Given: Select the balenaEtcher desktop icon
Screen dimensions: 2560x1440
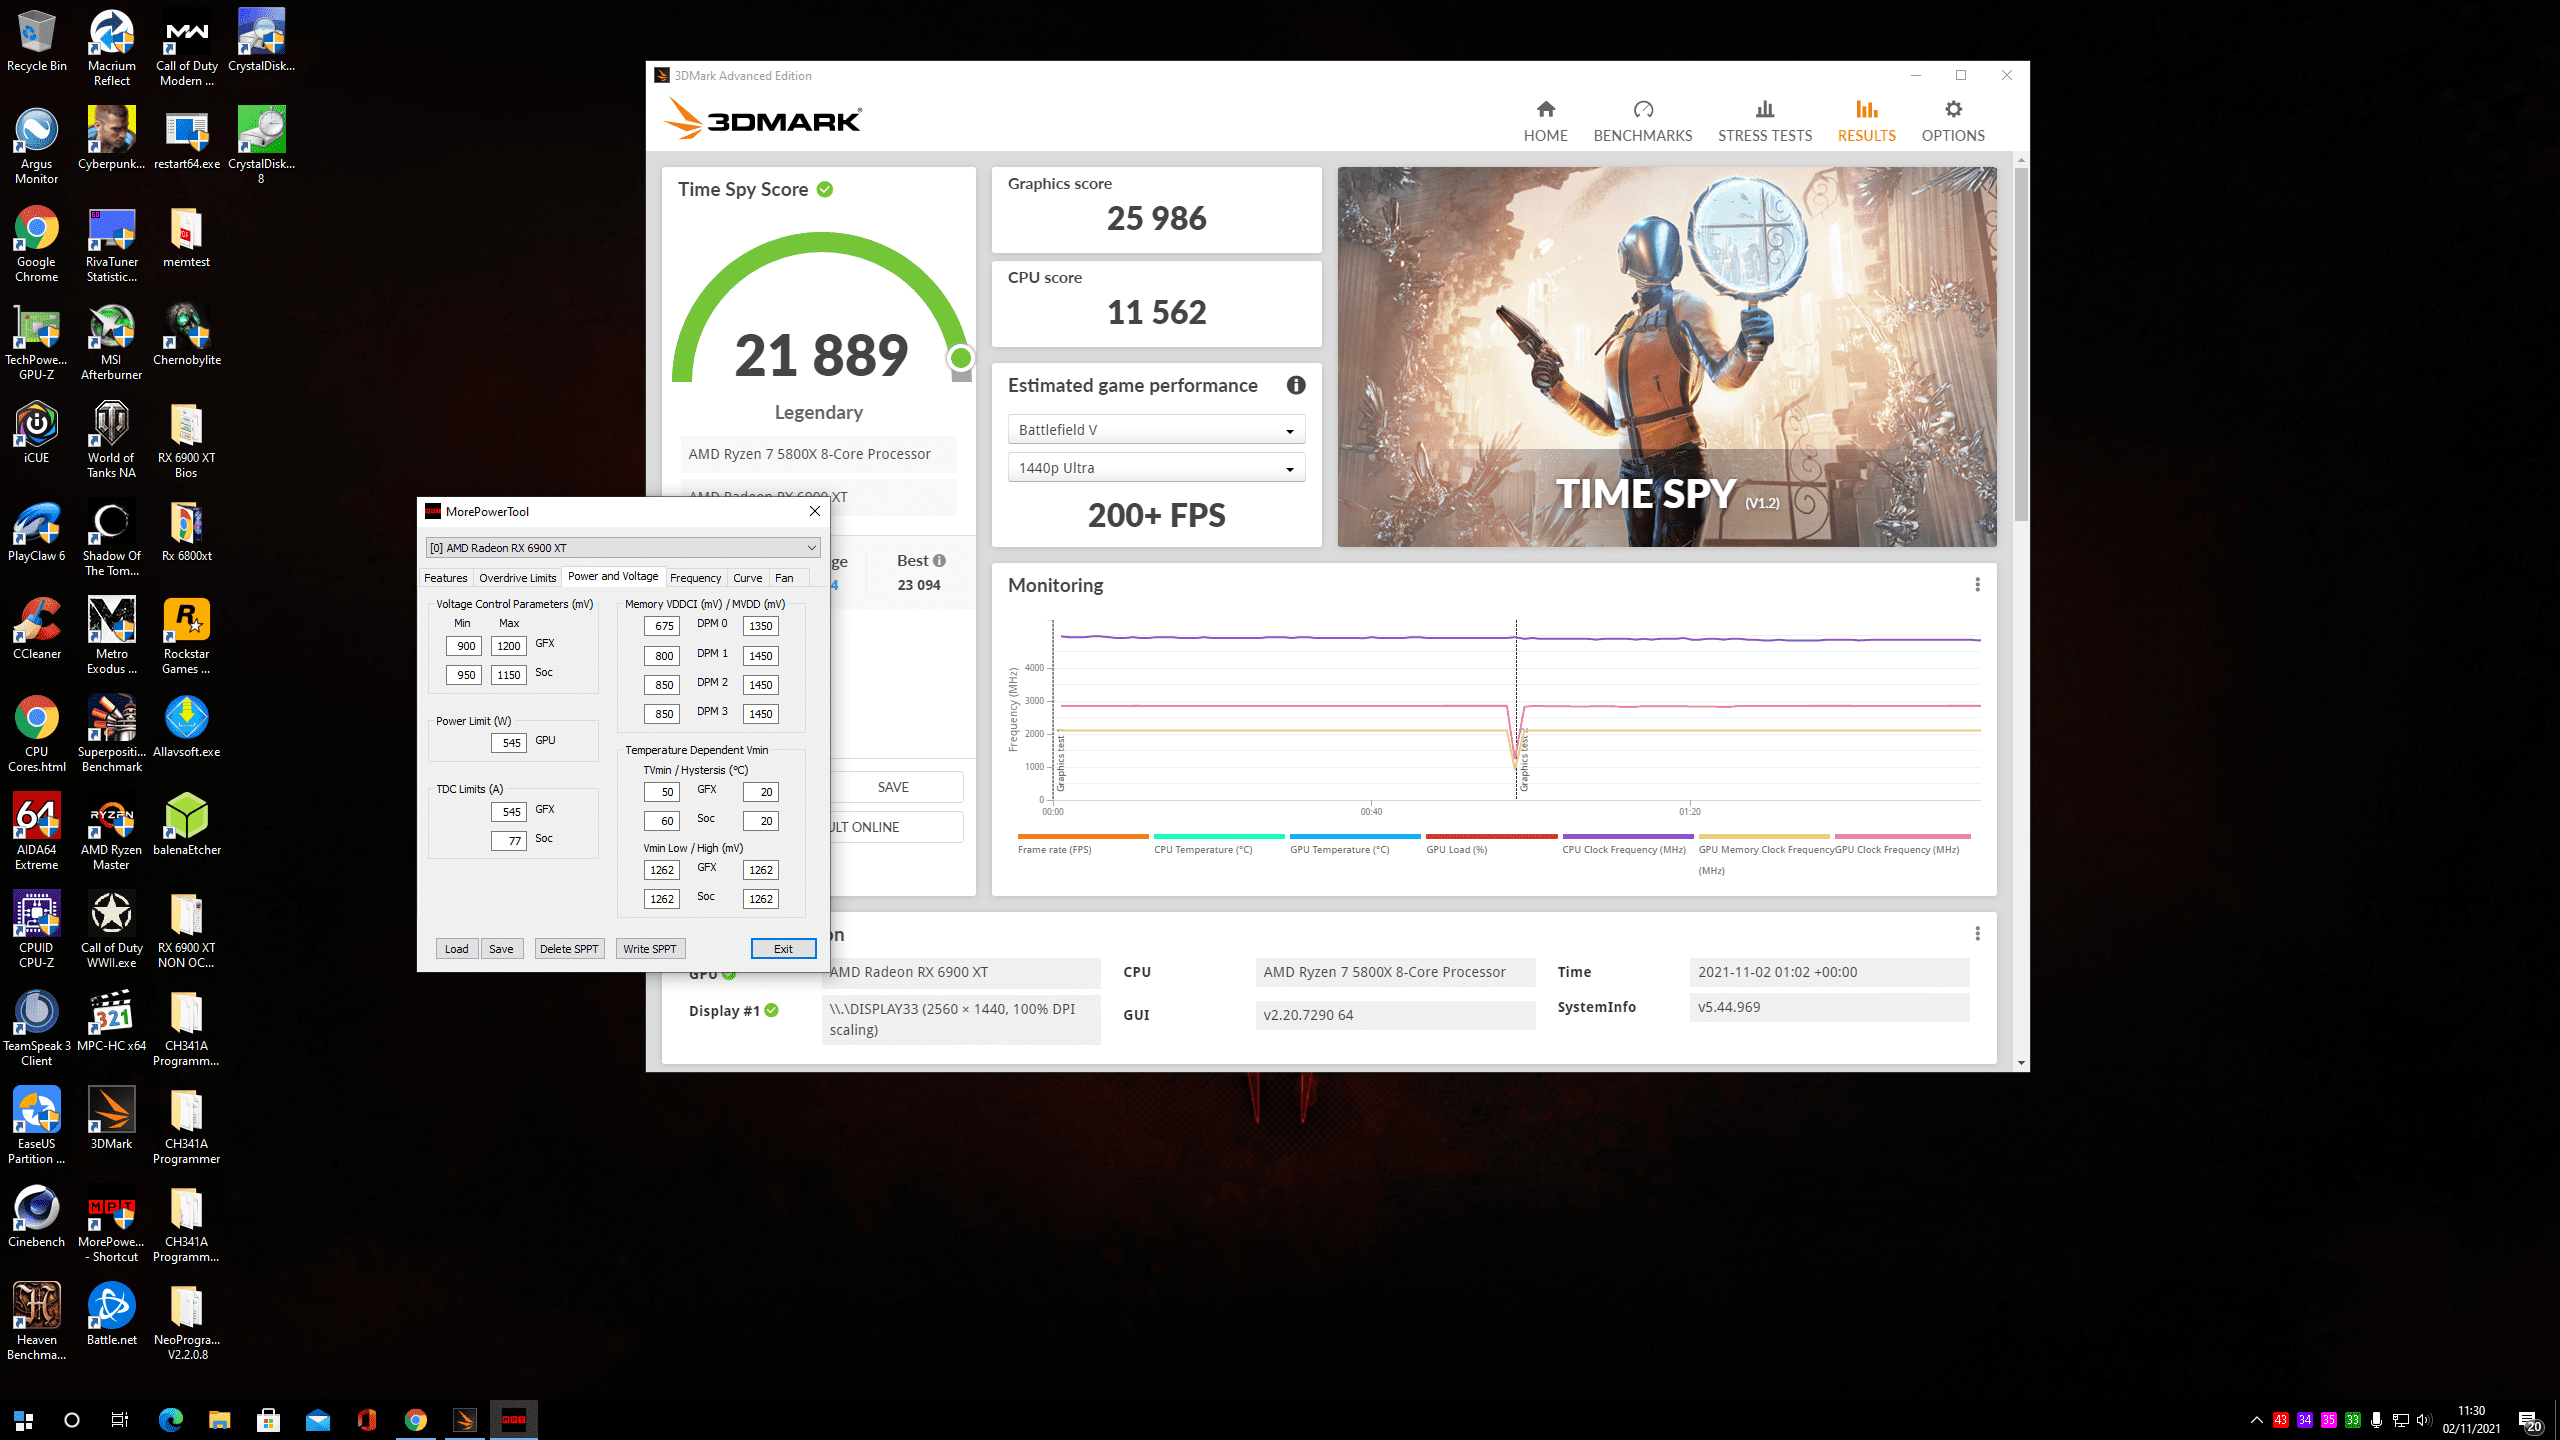Looking at the screenshot, I should [x=186, y=825].
